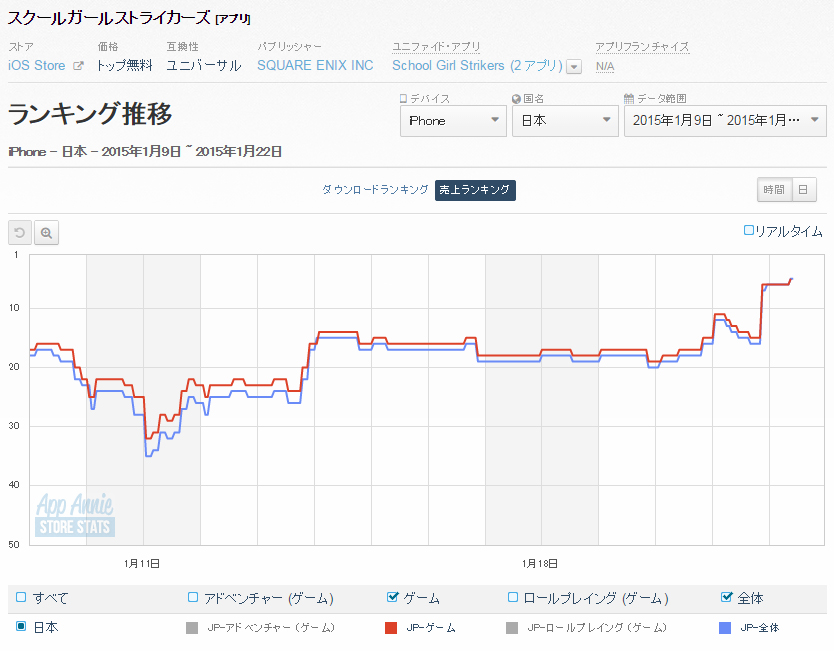Click the App Annie Store Stats watermark
Screen dimensions: 834x651
click(x=75, y=515)
